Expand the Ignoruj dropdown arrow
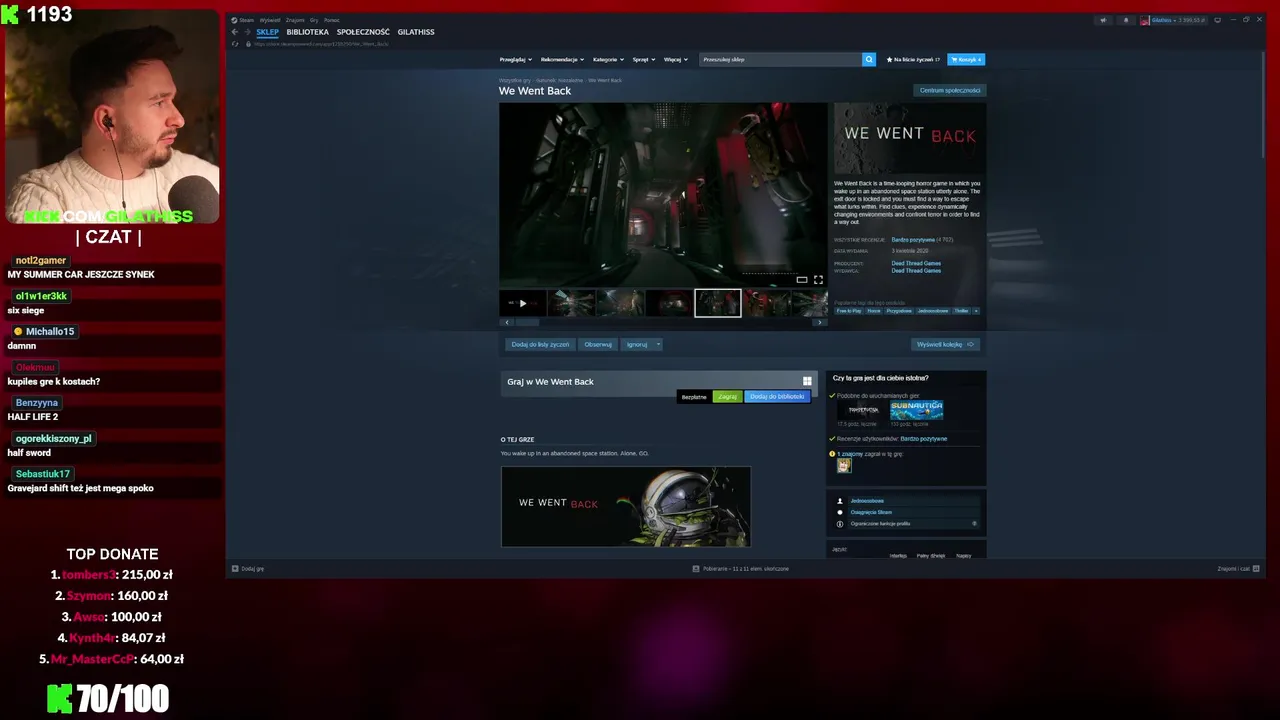This screenshot has width=1280, height=720. point(658,344)
